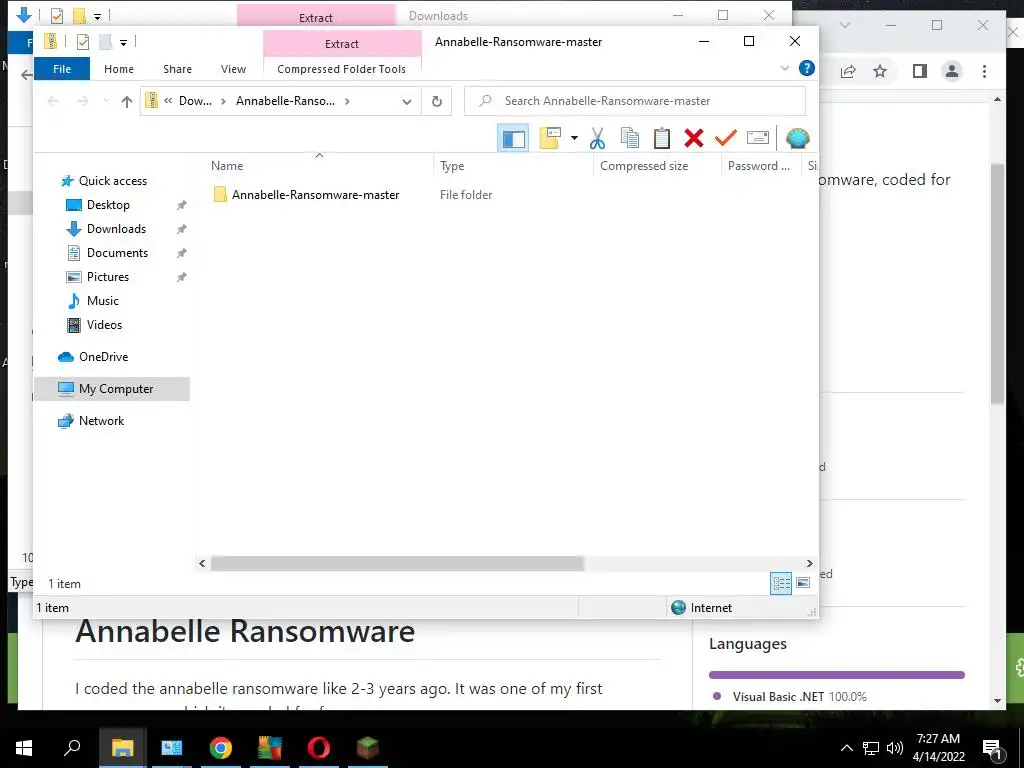The height and width of the screenshot is (768, 1024).
Task: Switch to large icons view toggle
Action: point(803,583)
